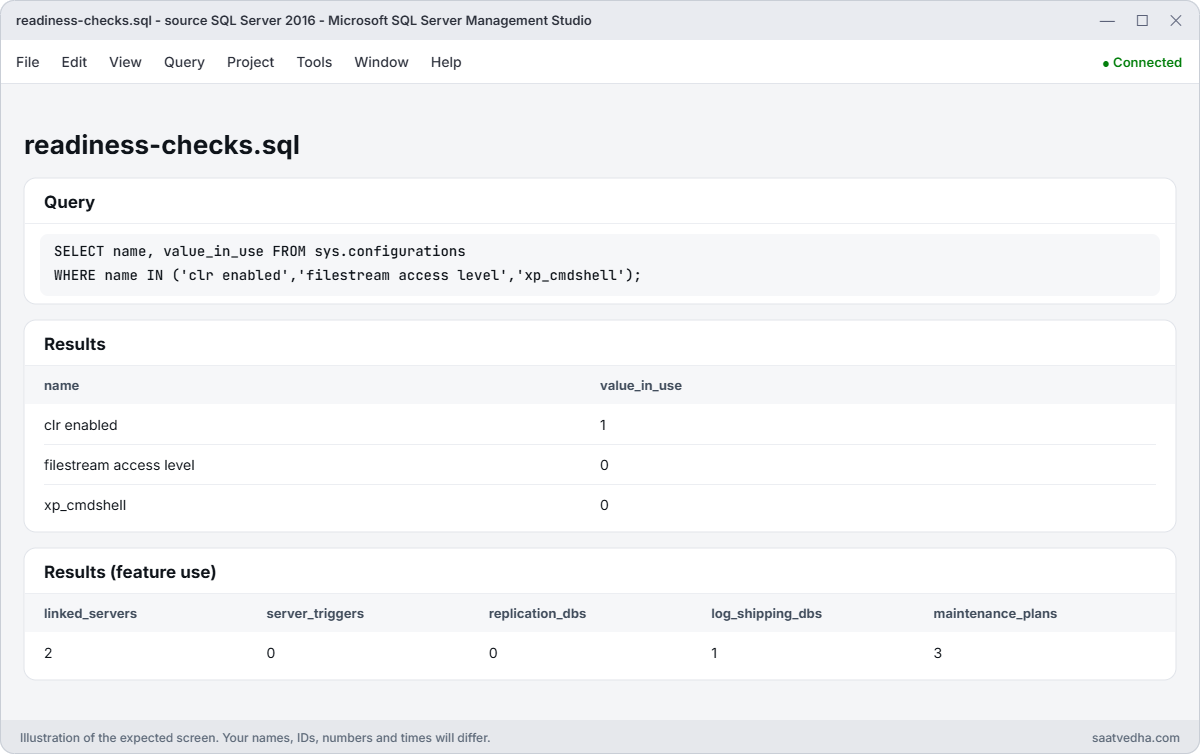The height and width of the screenshot is (754, 1200).
Task: Select the value_in_use column header
Action: (641, 385)
